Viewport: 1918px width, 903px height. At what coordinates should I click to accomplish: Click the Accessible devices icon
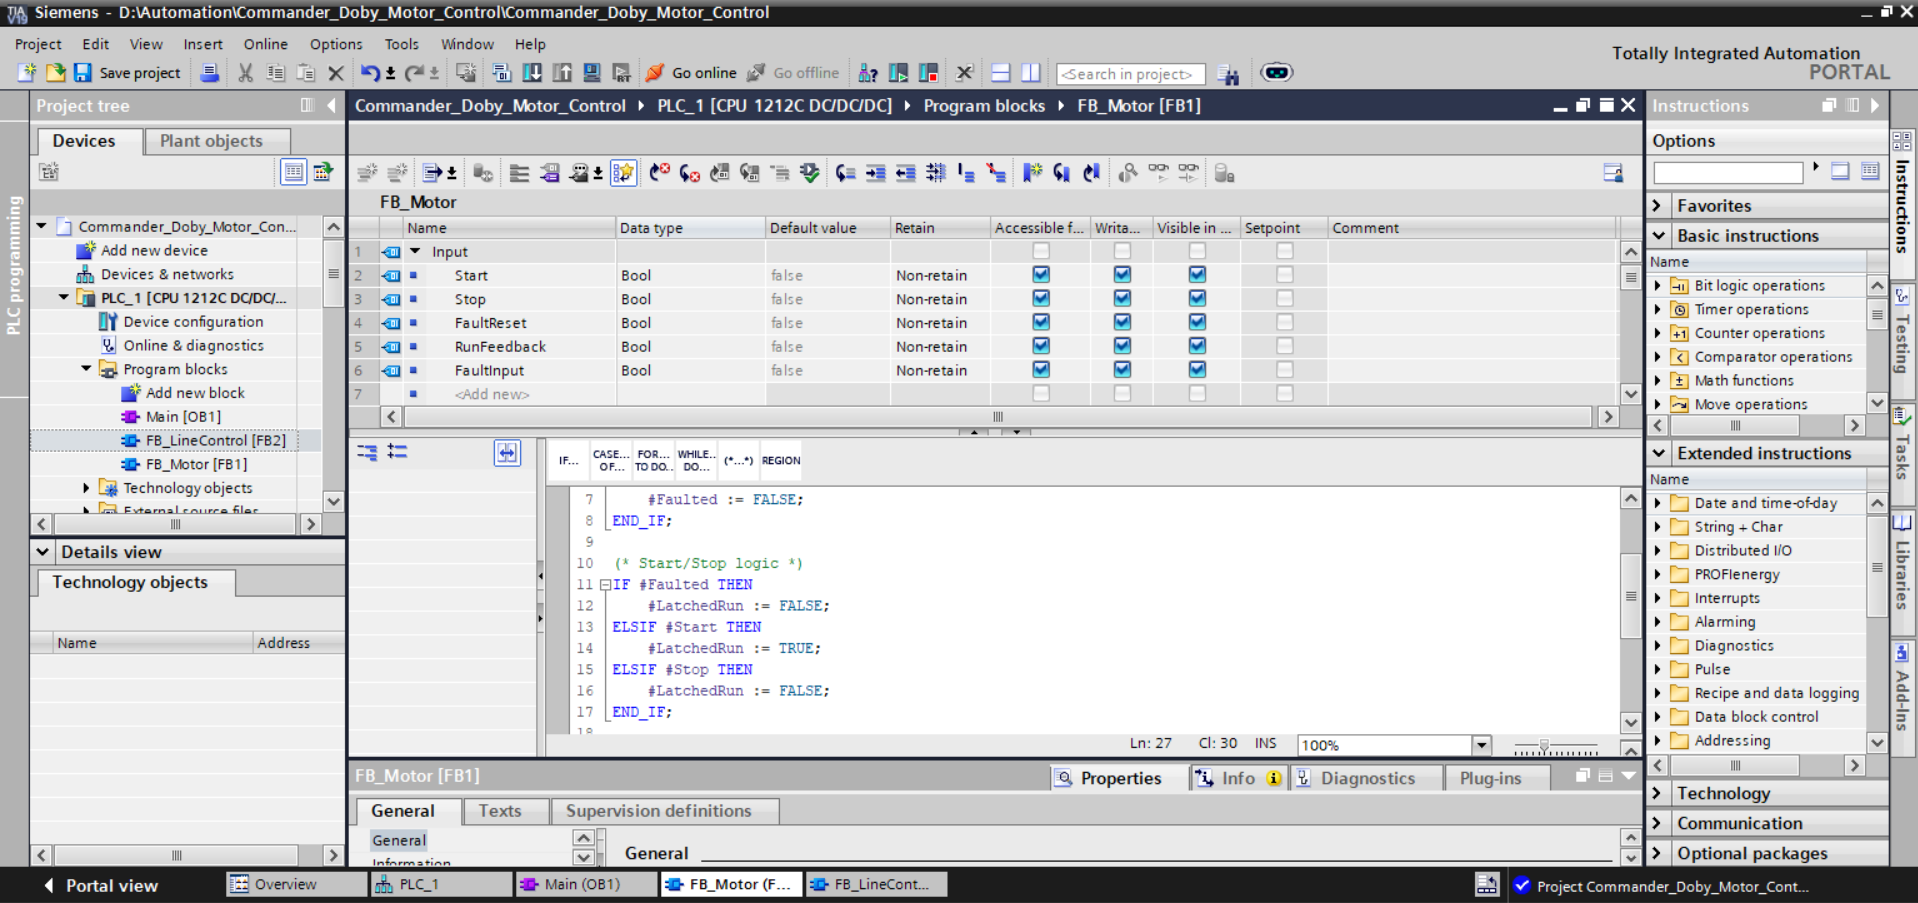(x=868, y=73)
